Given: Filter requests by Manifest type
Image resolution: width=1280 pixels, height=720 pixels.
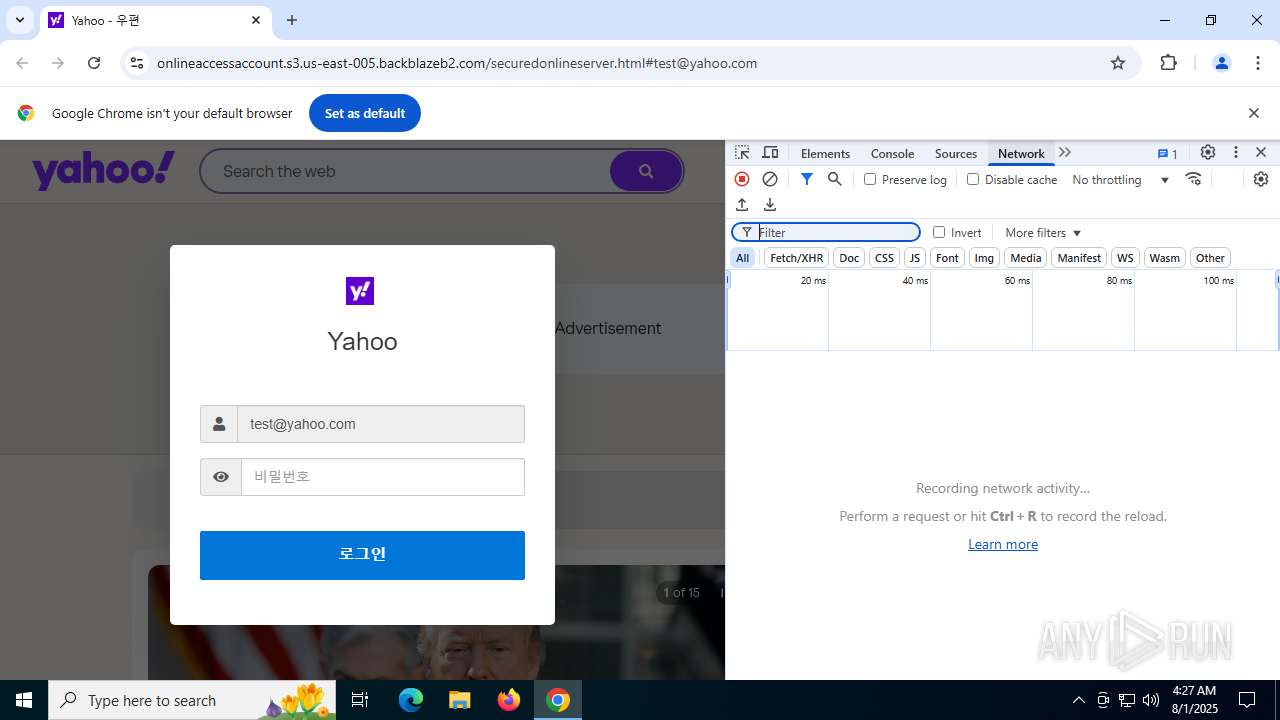Looking at the screenshot, I should 1079,258.
